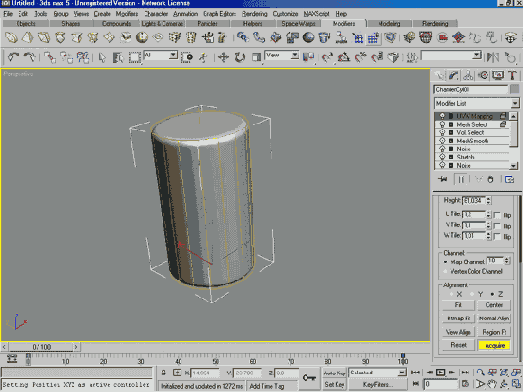Click the large key icon for Set Keys

(x=309, y=378)
